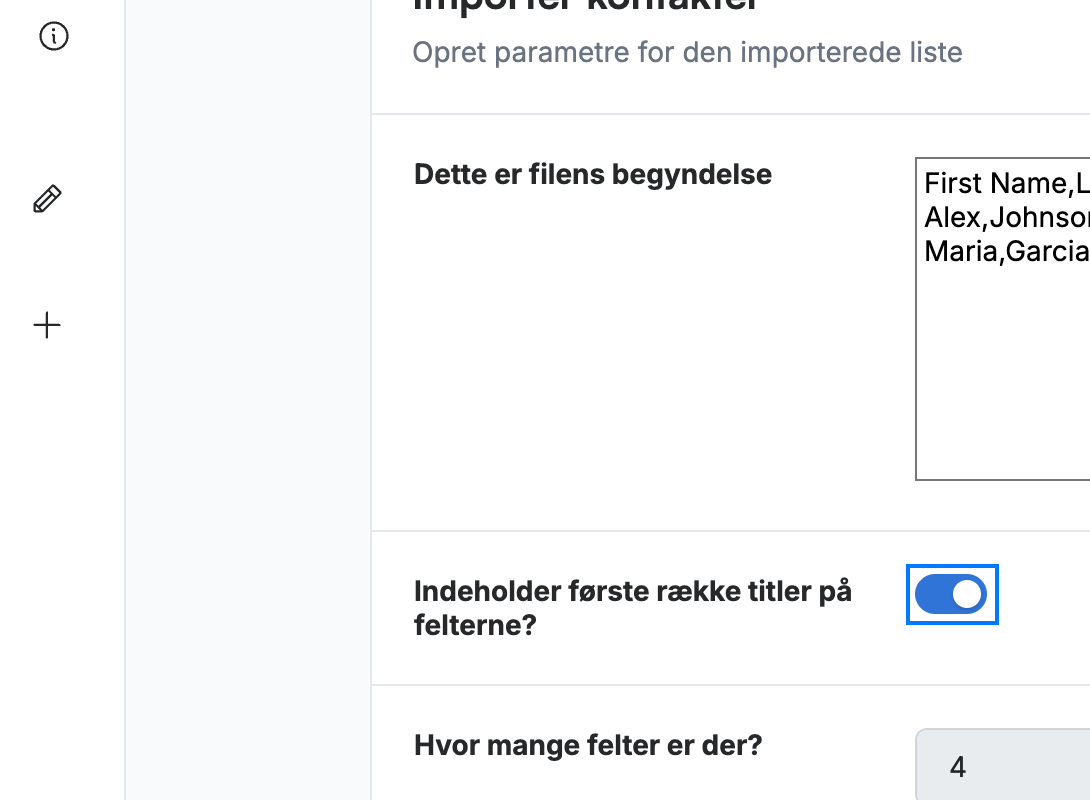Open the info icon in the sidebar
The image size is (1090, 800).
click(54, 36)
